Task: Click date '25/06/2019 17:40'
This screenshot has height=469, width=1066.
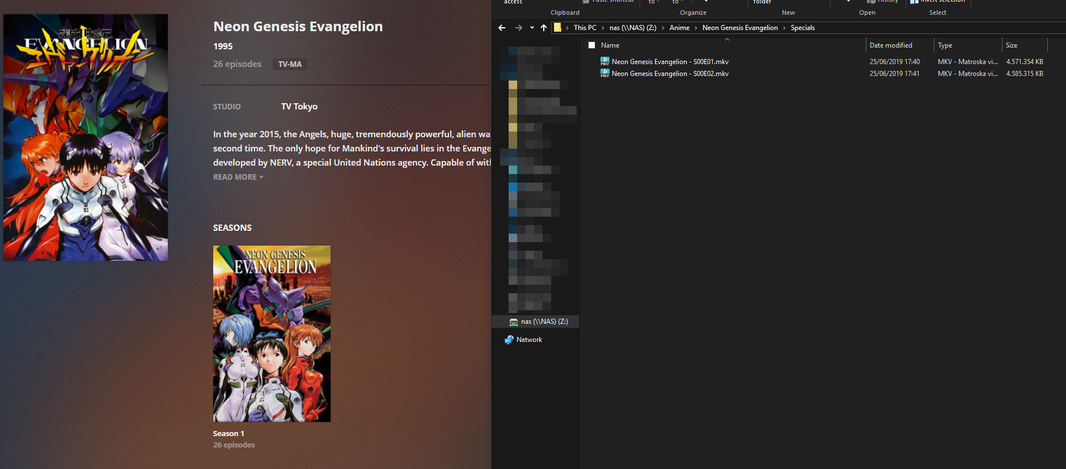Action: pos(895,62)
